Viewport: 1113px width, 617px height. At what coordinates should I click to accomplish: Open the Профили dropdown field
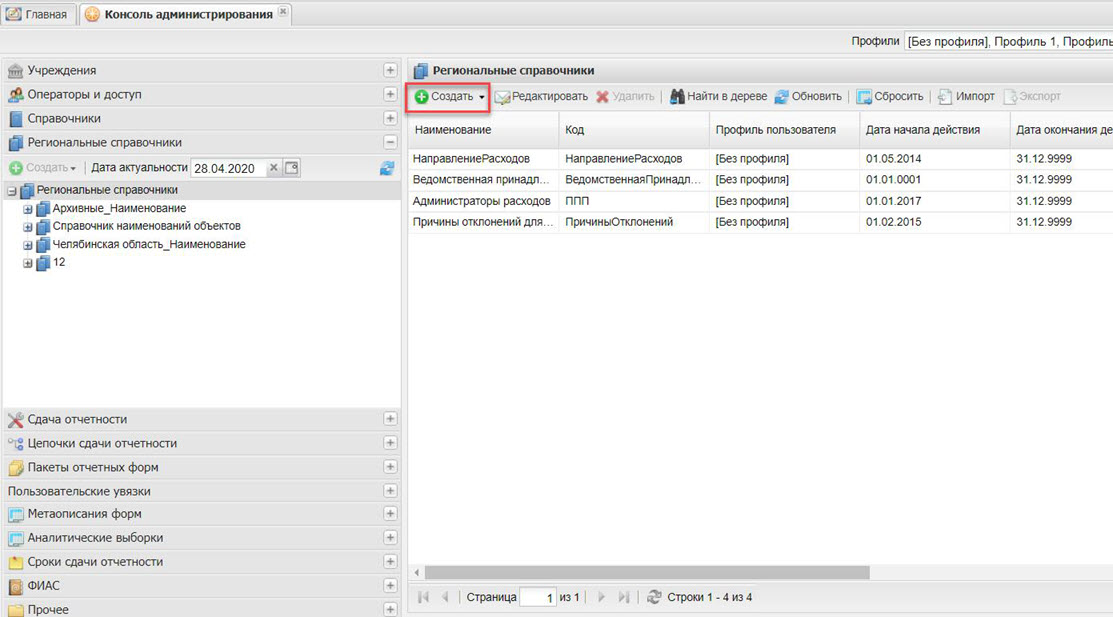[1007, 42]
